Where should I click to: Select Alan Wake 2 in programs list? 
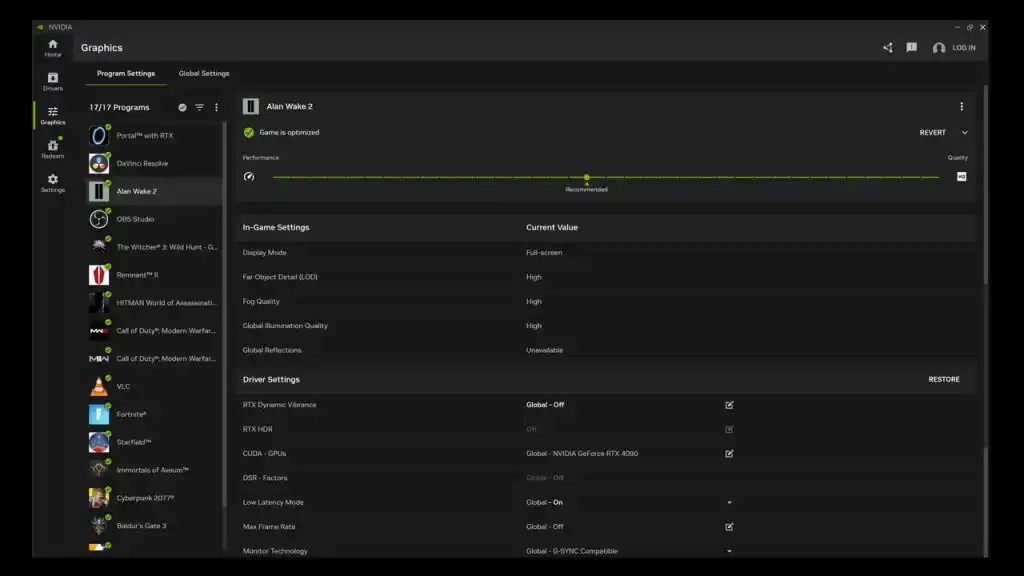(154, 191)
